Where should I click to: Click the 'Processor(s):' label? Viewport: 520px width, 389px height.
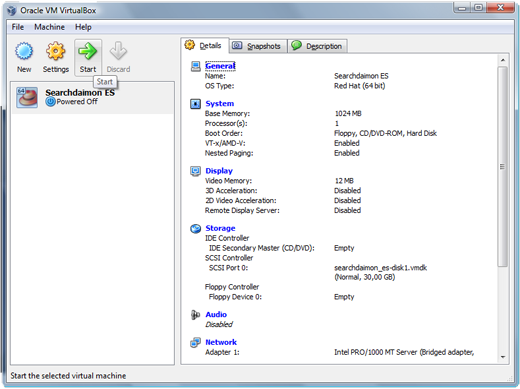[x=226, y=124]
